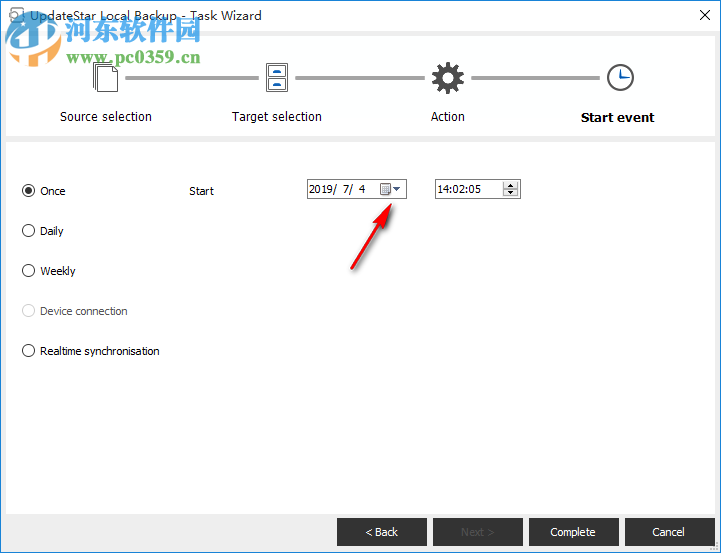Select the Daily radio button

29,231
